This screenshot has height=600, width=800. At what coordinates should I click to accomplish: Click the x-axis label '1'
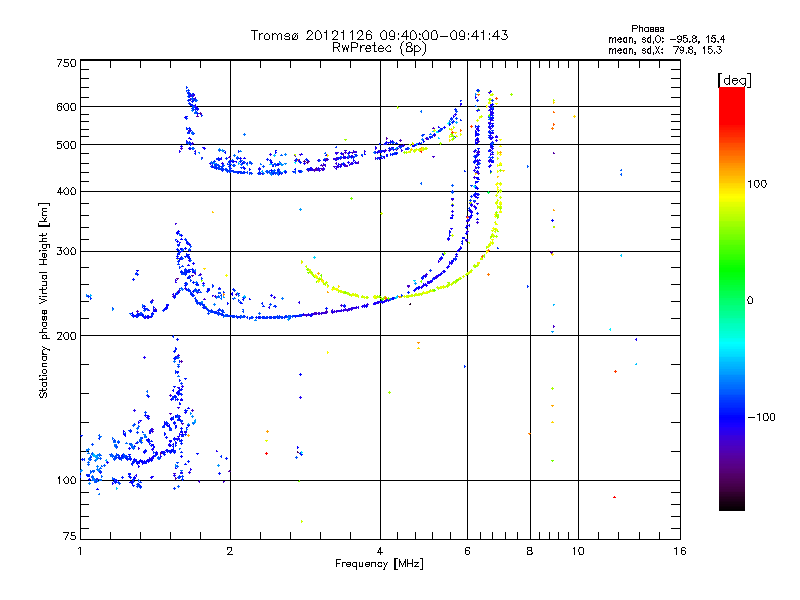tap(80, 551)
